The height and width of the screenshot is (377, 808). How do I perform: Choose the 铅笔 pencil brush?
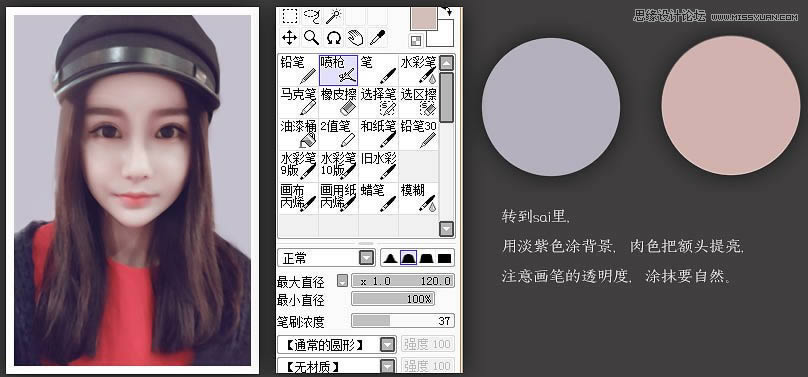(x=298, y=70)
